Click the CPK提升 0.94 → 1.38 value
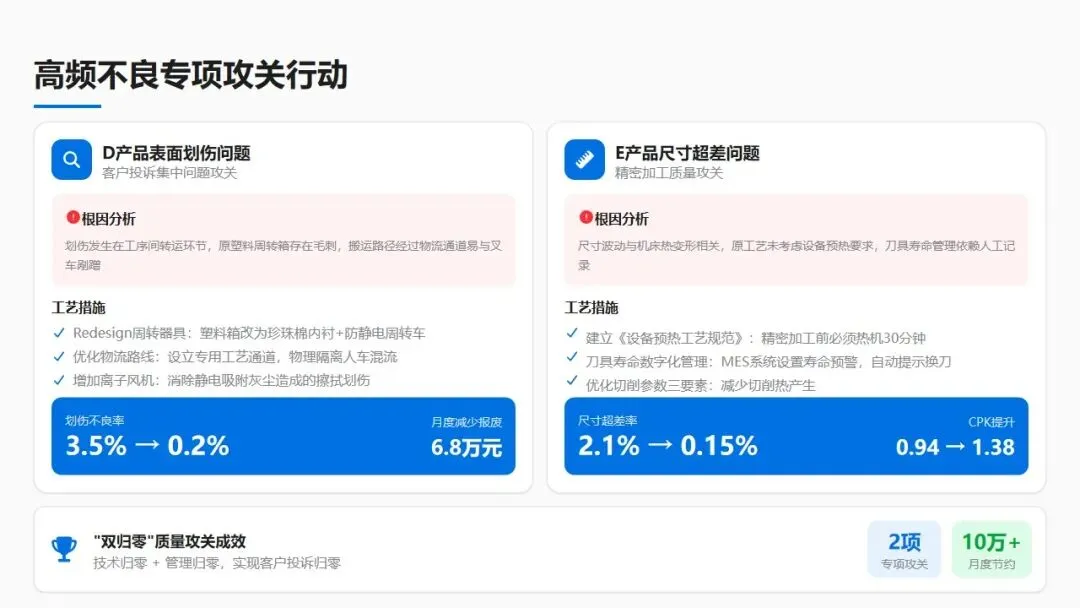The width and height of the screenshot is (1080, 608). [955, 448]
